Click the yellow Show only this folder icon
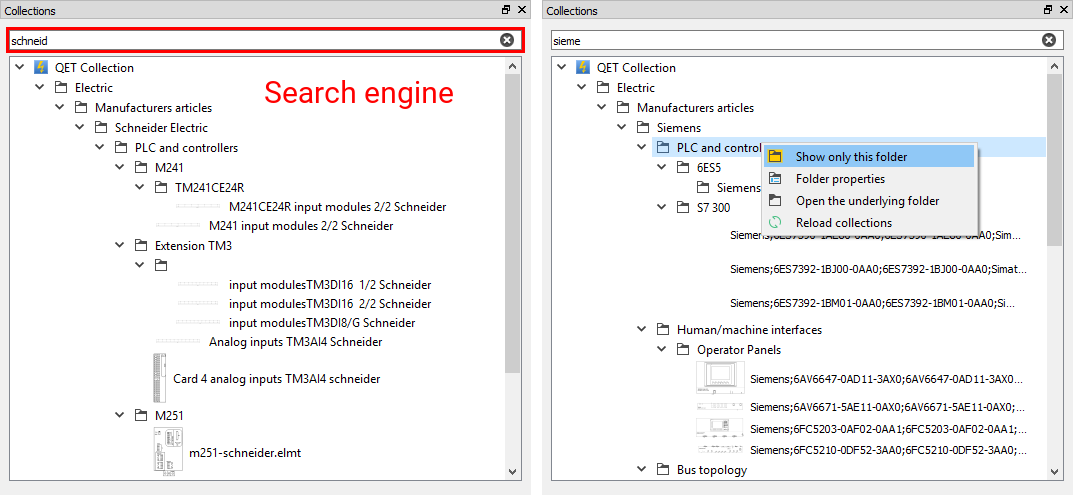The height and width of the screenshot is (495, 1073). [775, 156]
